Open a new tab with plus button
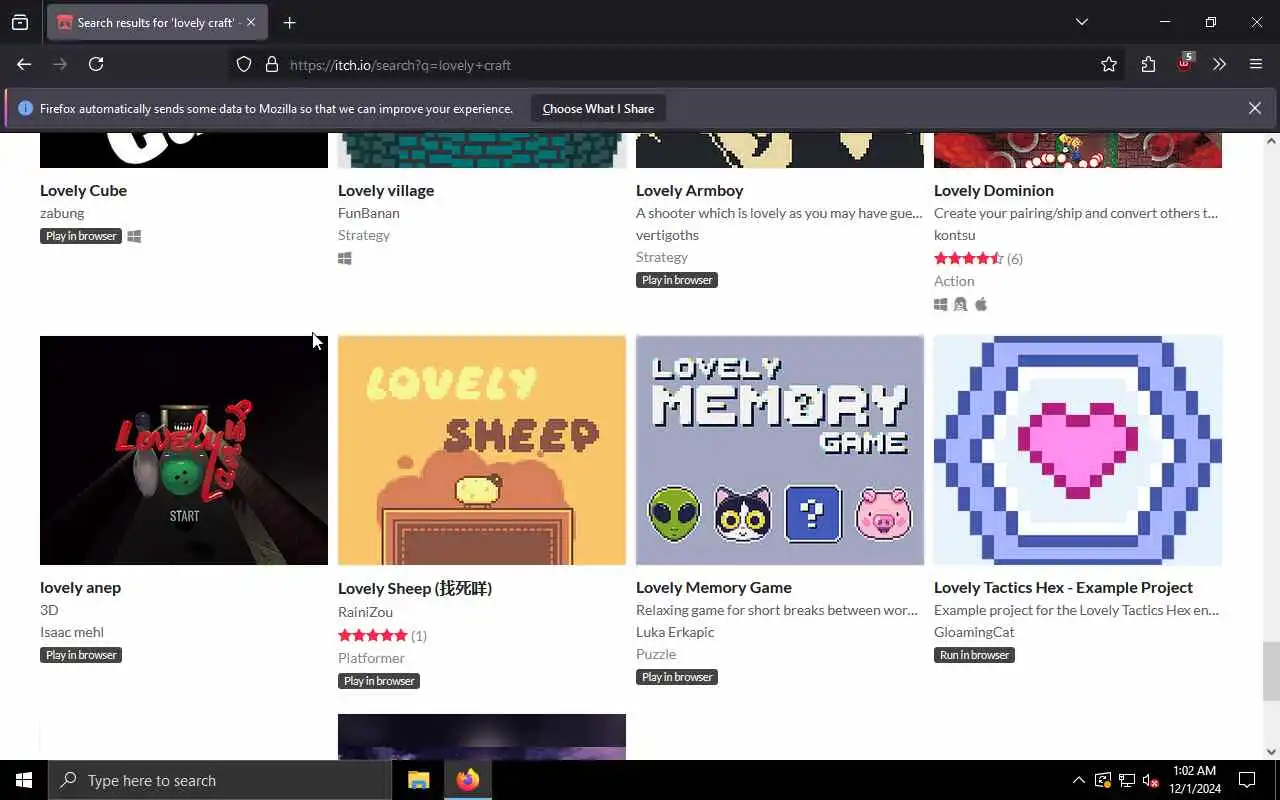The image size is (1280, 800). (x=289, y=22)
